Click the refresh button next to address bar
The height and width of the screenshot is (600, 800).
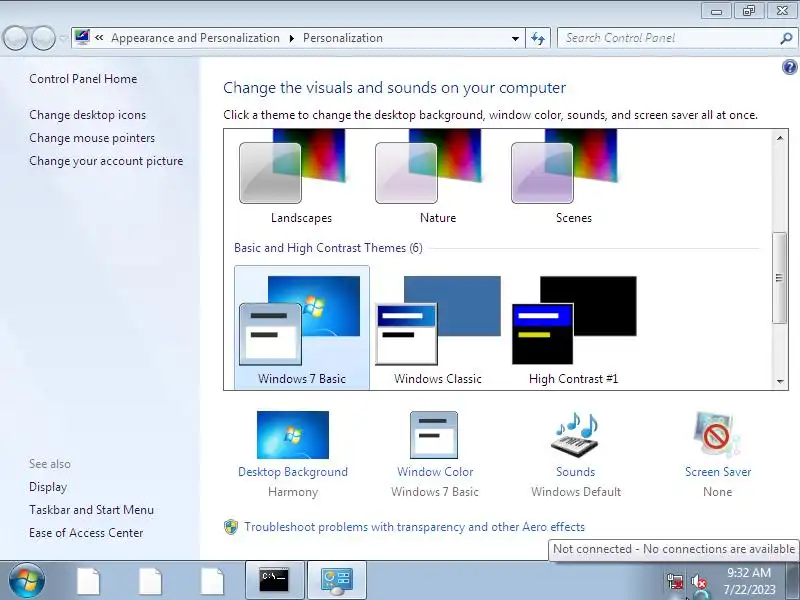(x=538, y=38)
